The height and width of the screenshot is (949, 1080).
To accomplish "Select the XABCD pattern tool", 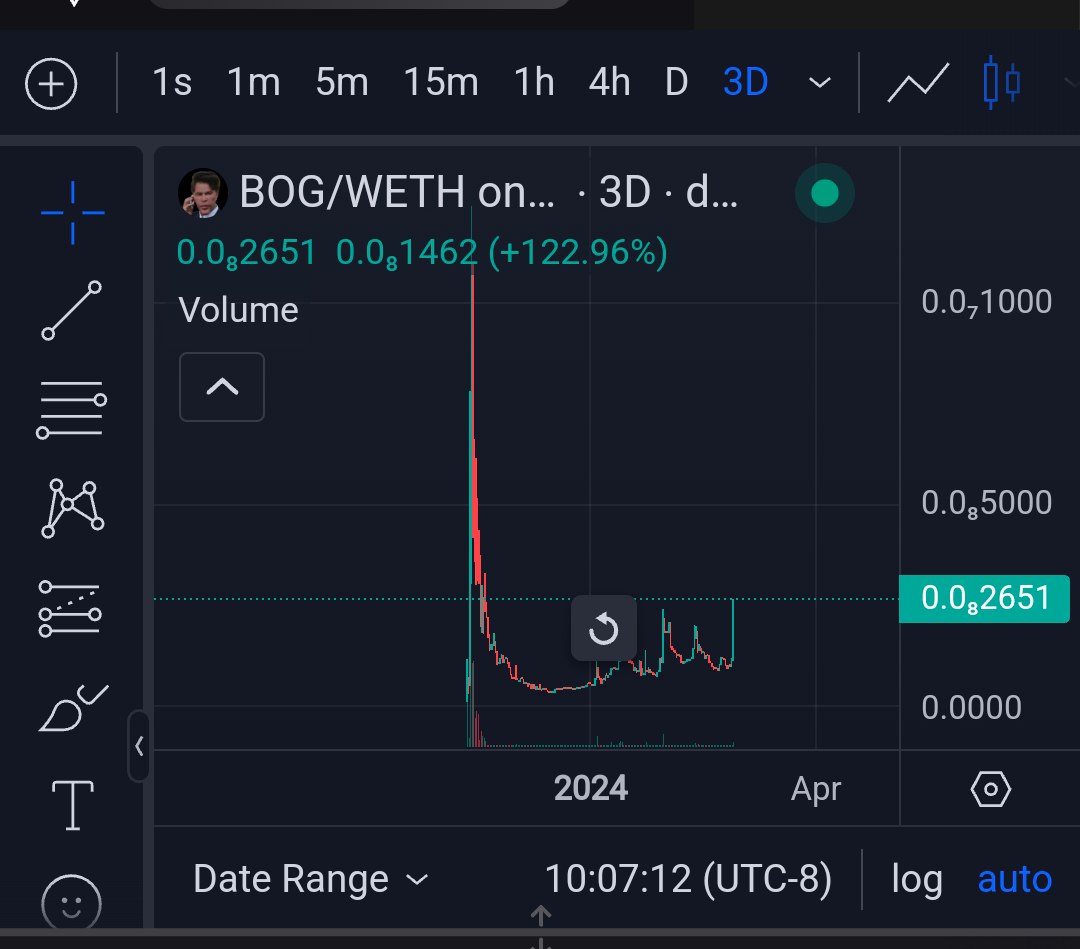I will 72,508.
